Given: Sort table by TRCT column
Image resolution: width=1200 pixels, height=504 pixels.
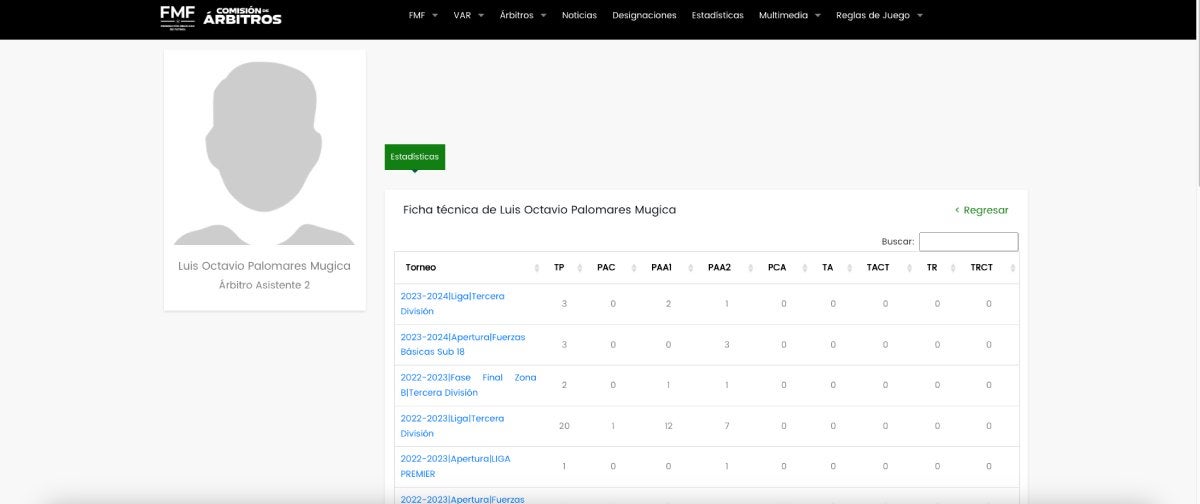Looking at the screenshot, I should click(x=981, y=267).
